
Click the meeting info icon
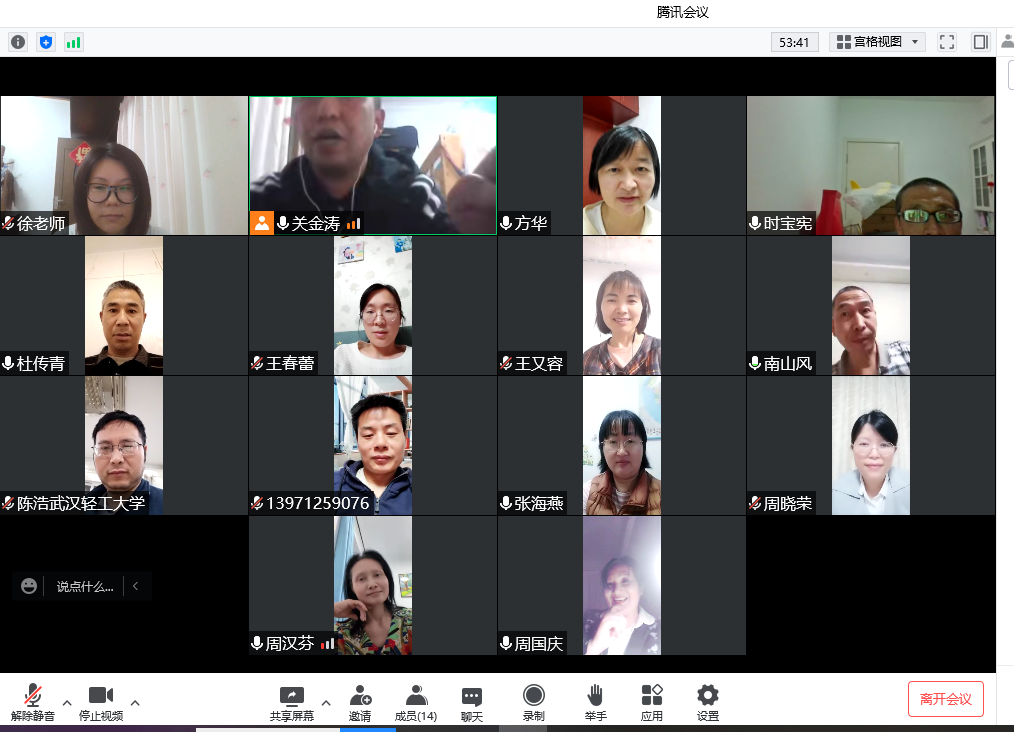coord(18,42)
